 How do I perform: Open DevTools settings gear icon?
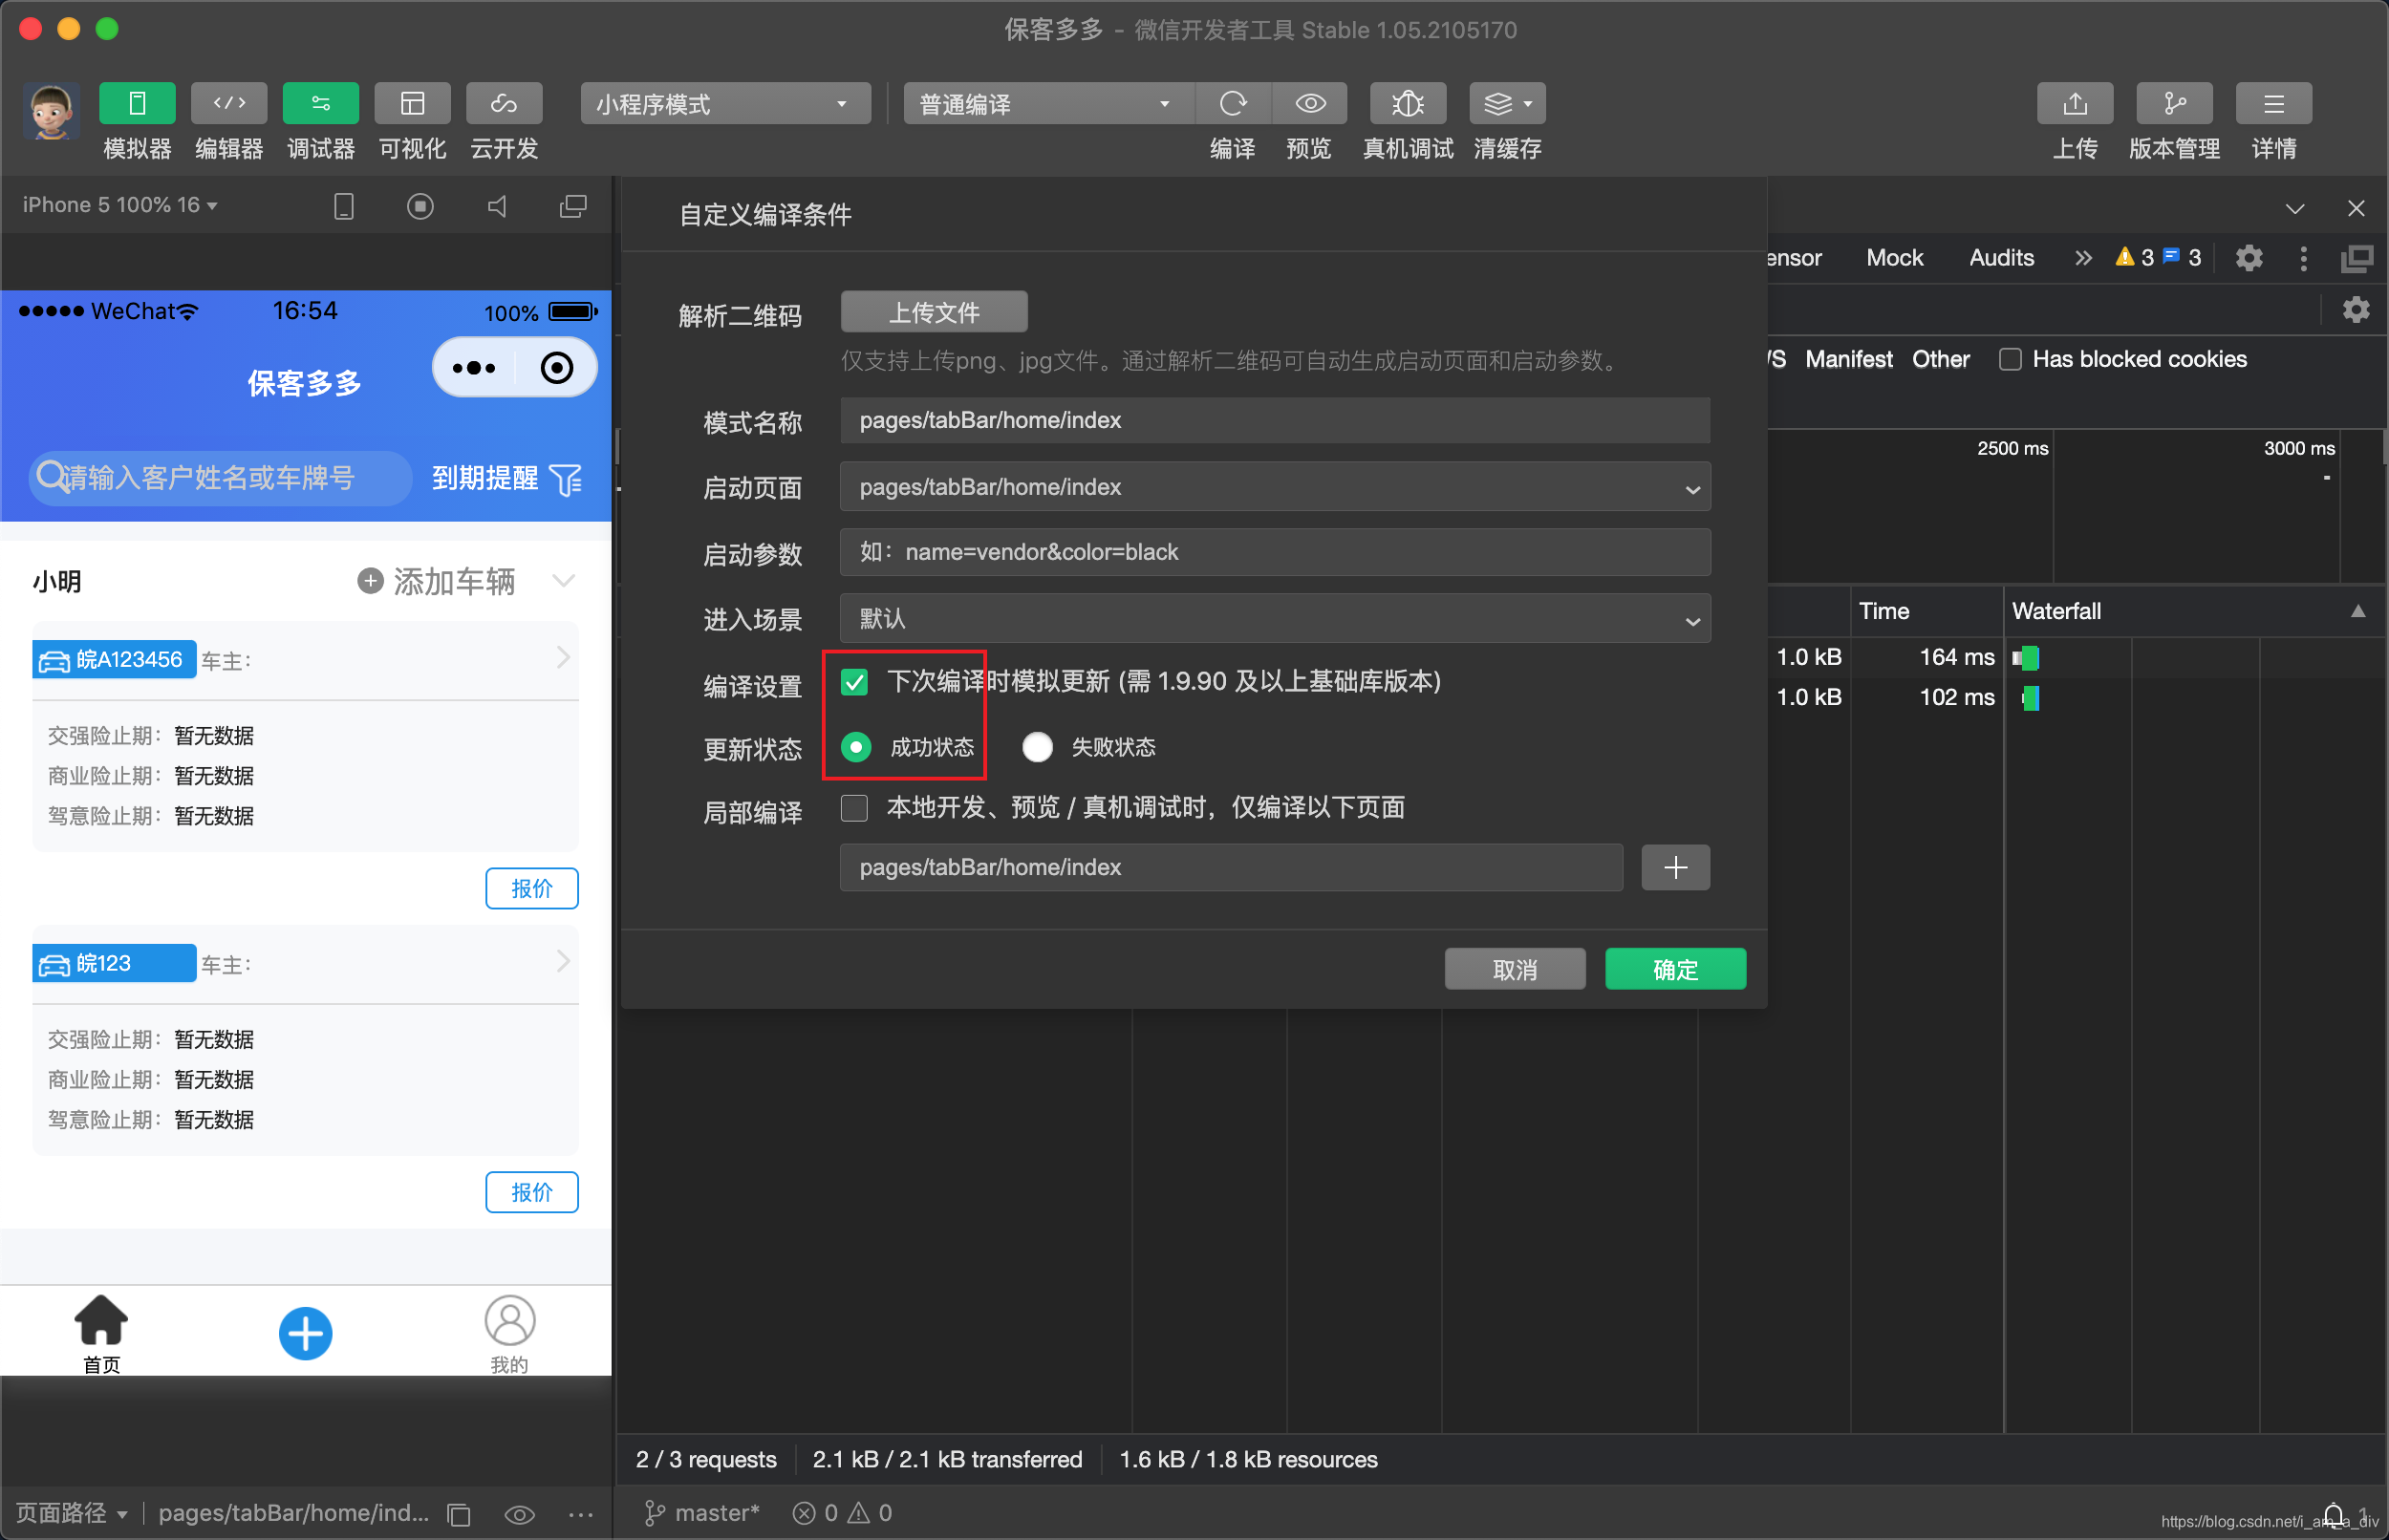(x=2249, y=258)
